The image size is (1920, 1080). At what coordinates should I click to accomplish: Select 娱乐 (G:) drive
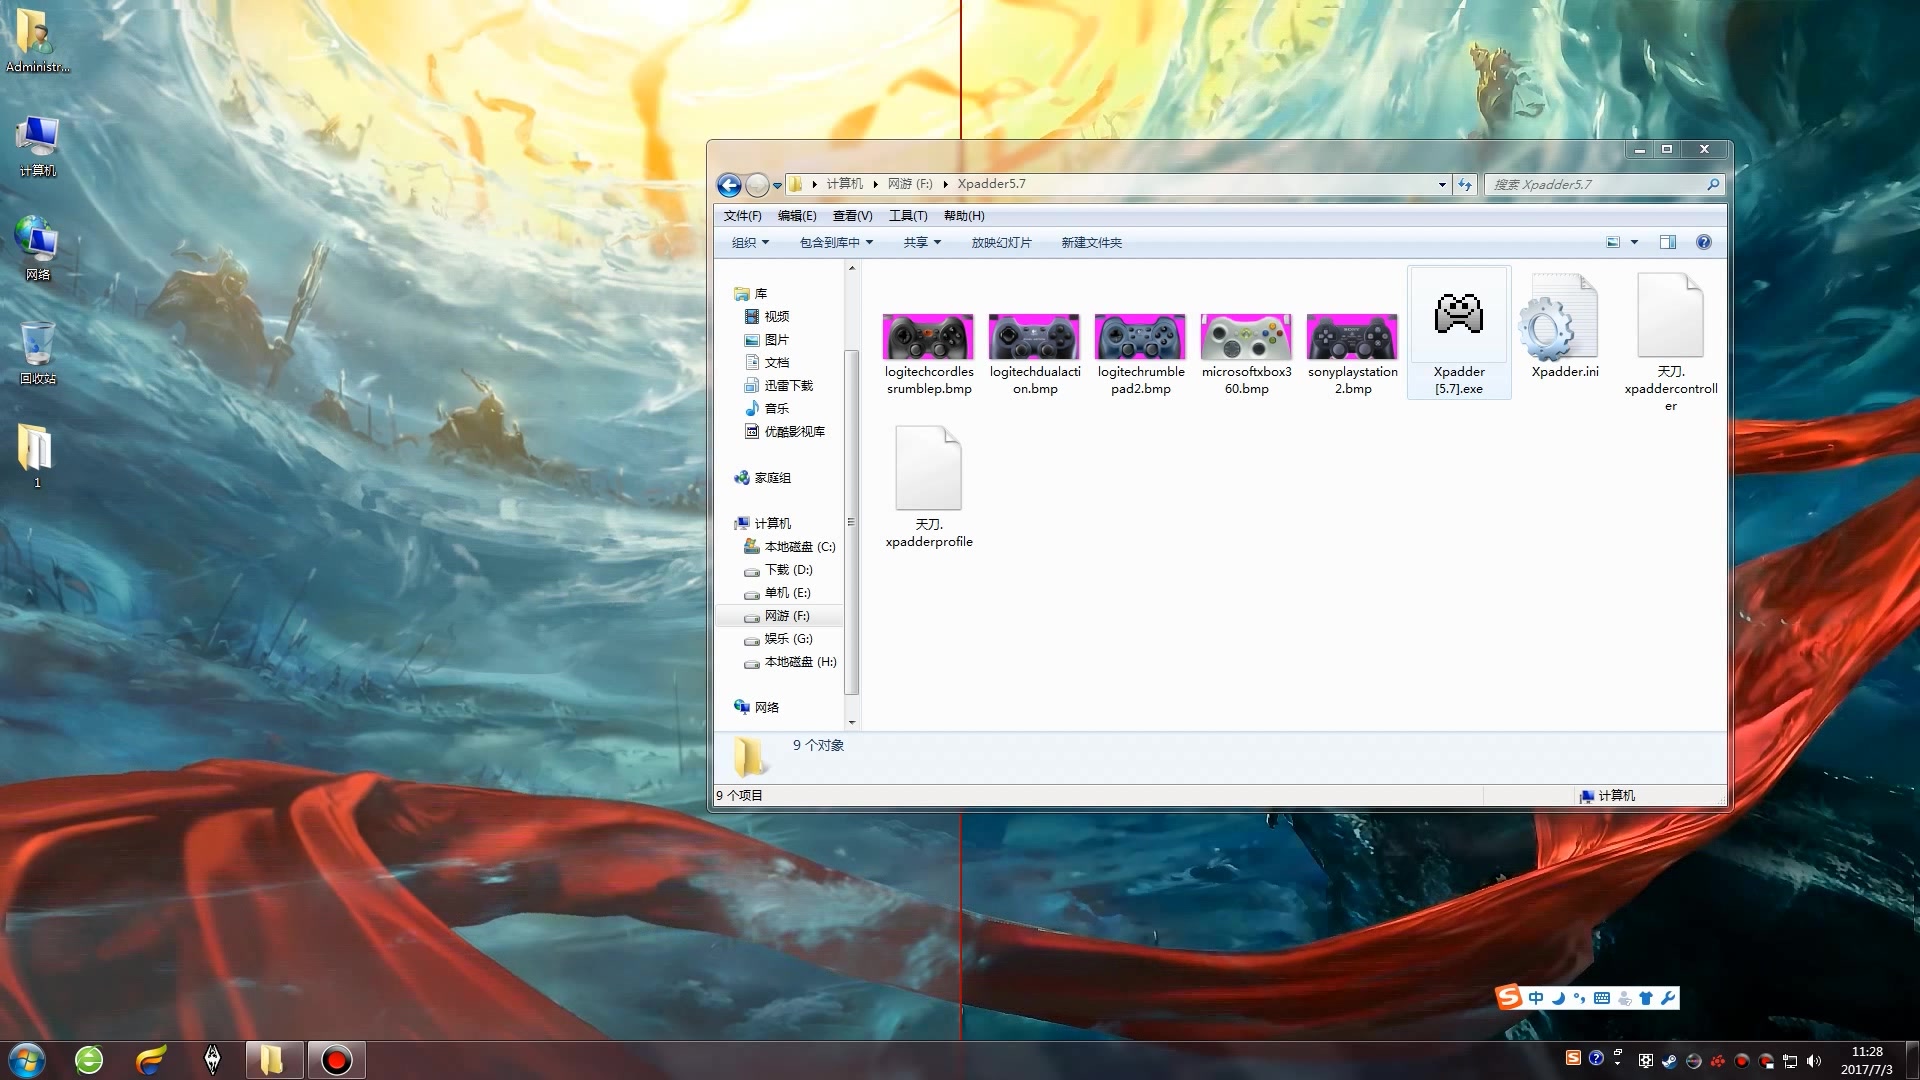click(779, 639)
